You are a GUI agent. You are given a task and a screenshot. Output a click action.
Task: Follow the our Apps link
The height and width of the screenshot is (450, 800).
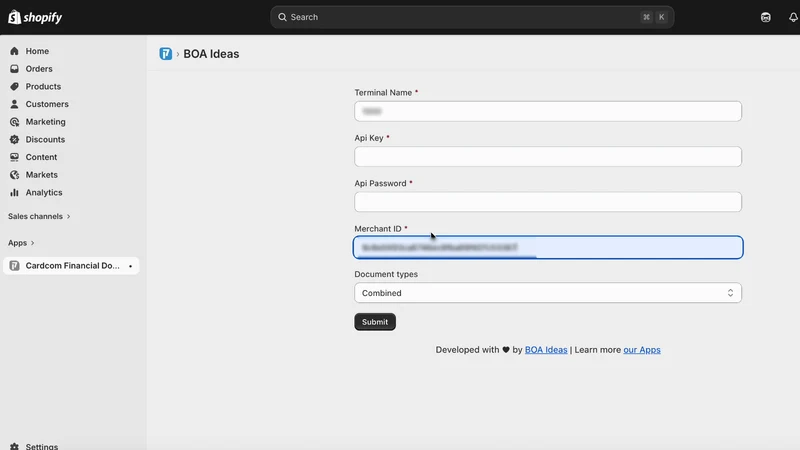(x=642, y=350)
